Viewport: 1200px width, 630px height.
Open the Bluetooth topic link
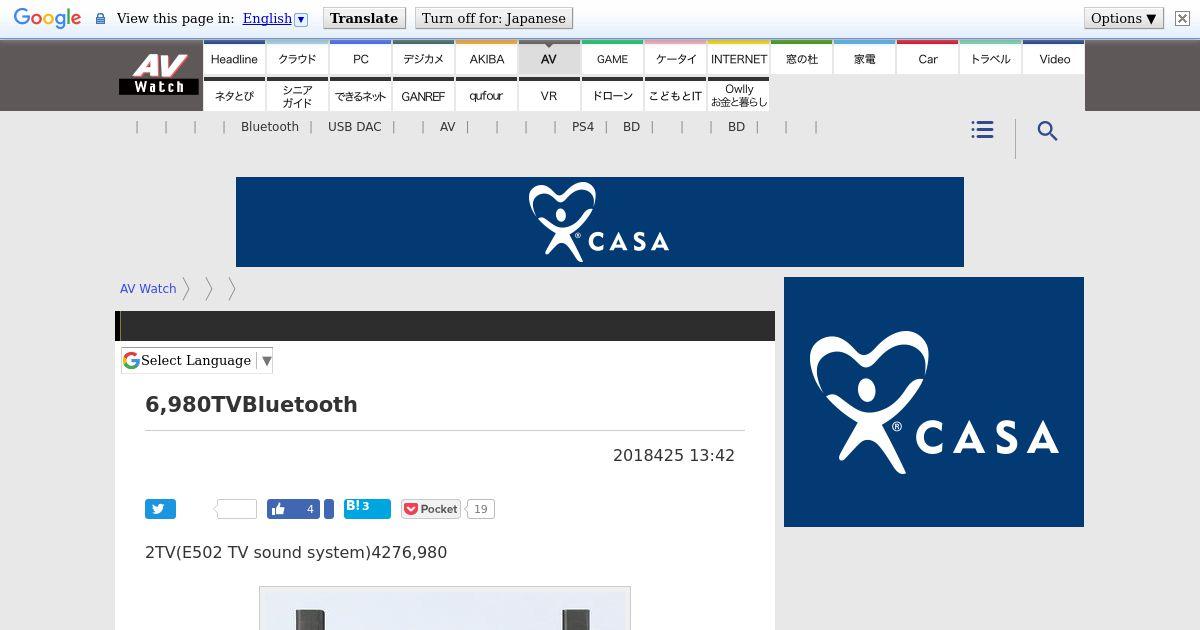click(270, 127)
